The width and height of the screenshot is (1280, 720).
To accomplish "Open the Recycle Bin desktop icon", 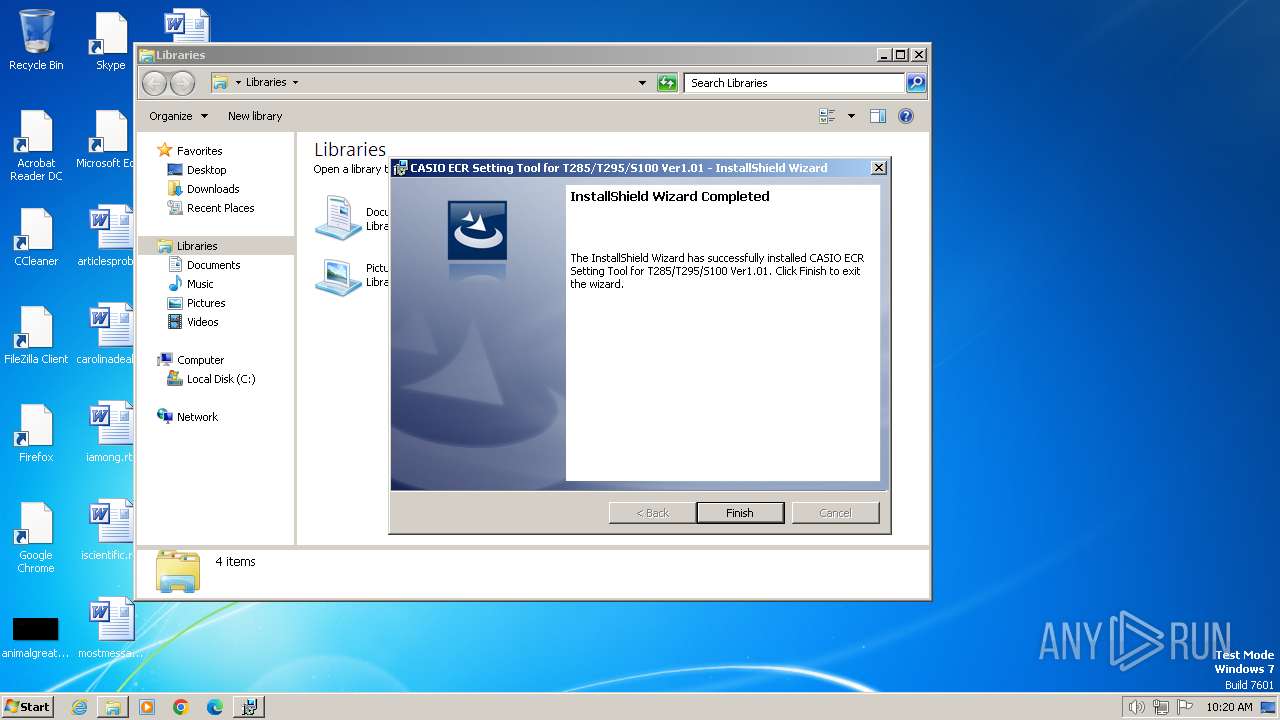I will click(x=36, y=40).
